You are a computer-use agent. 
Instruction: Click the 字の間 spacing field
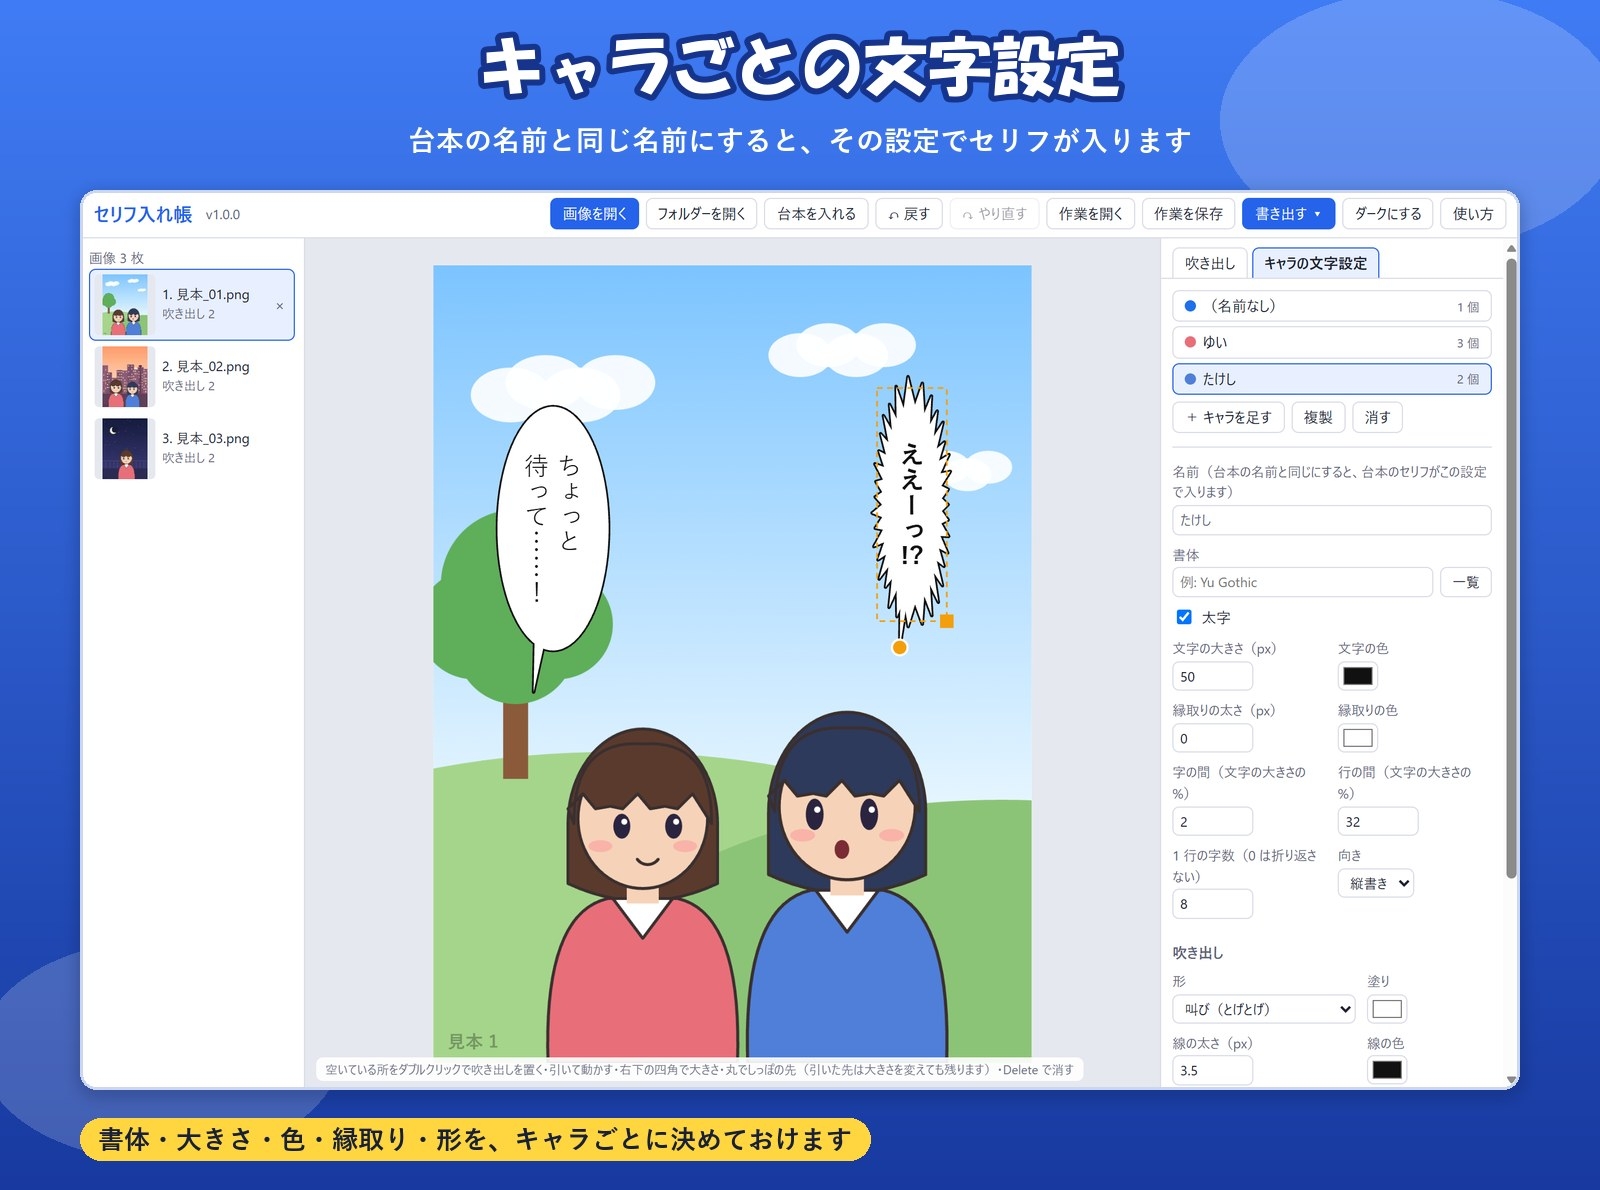click(1212, 821)
